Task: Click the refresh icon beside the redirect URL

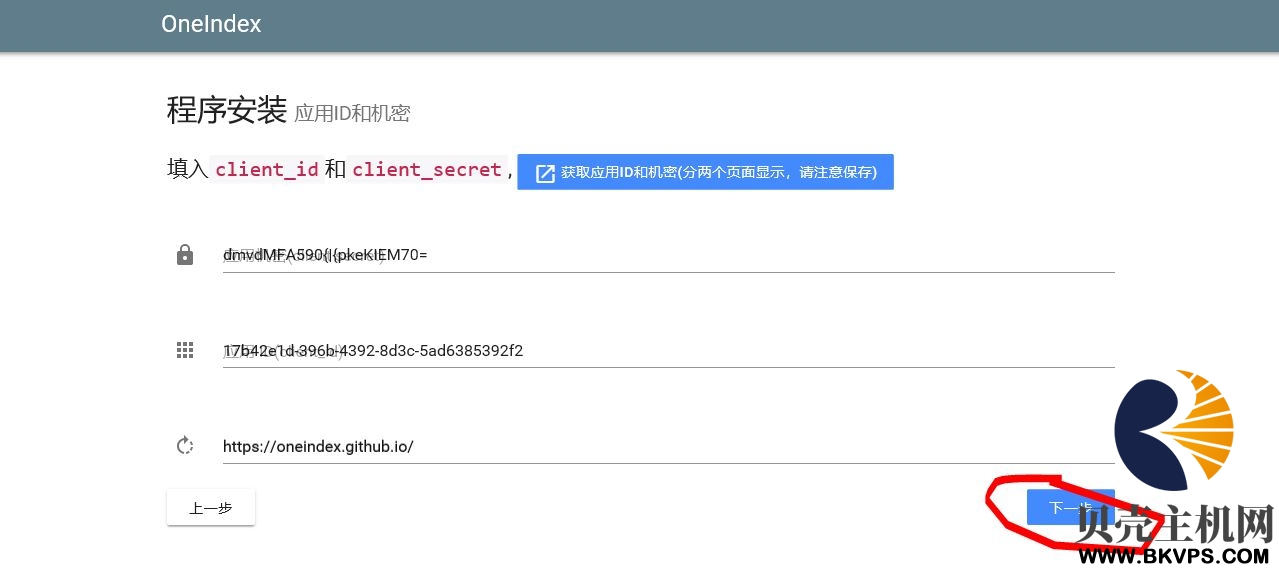Action: pyautogui.click(x=185, y=446)
